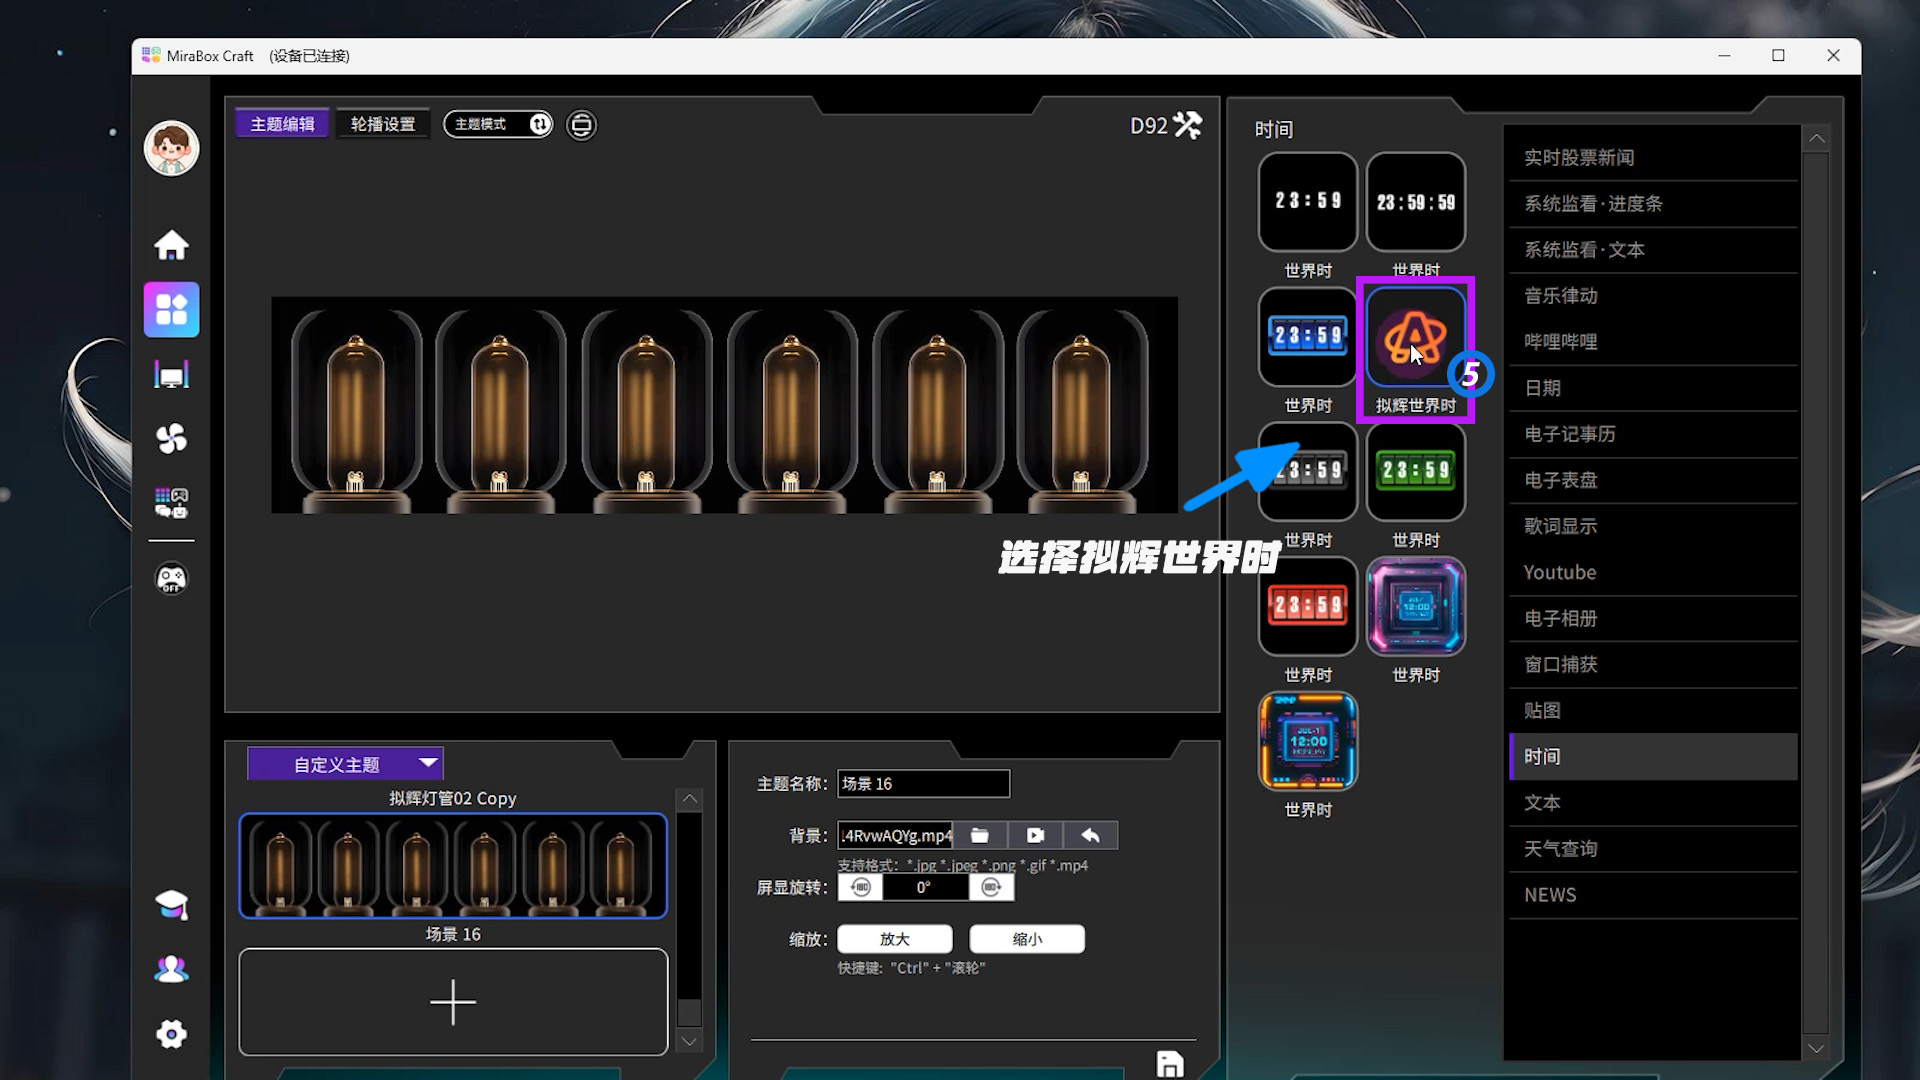
Task: Open the screen monitor sidebar icon
Action: pyautogui.click(x=171, y=375)
